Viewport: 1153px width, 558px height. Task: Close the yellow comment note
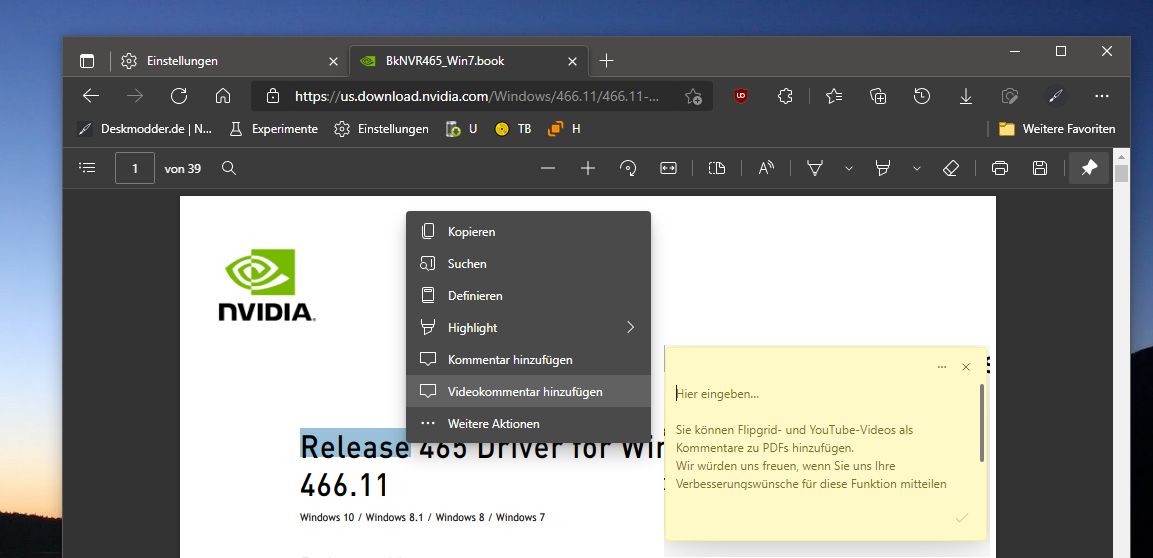[x=966, y=367]
